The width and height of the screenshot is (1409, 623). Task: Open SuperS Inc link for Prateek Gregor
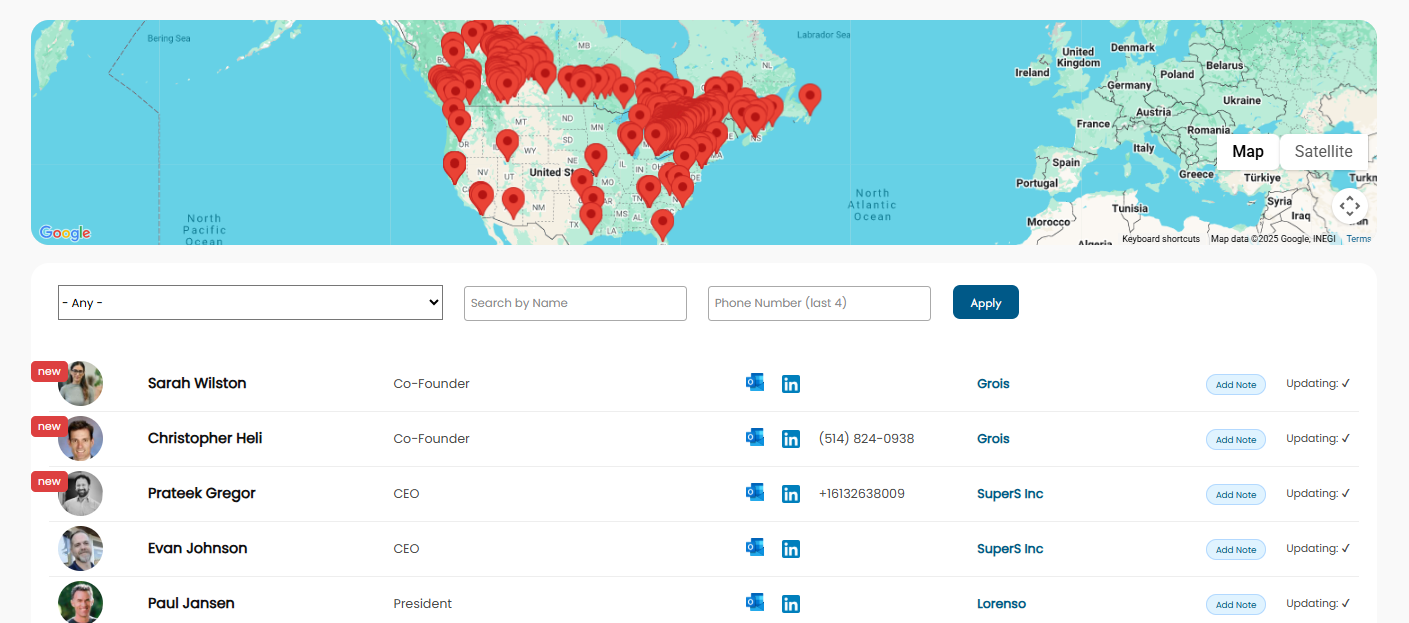click(1009, 494)
